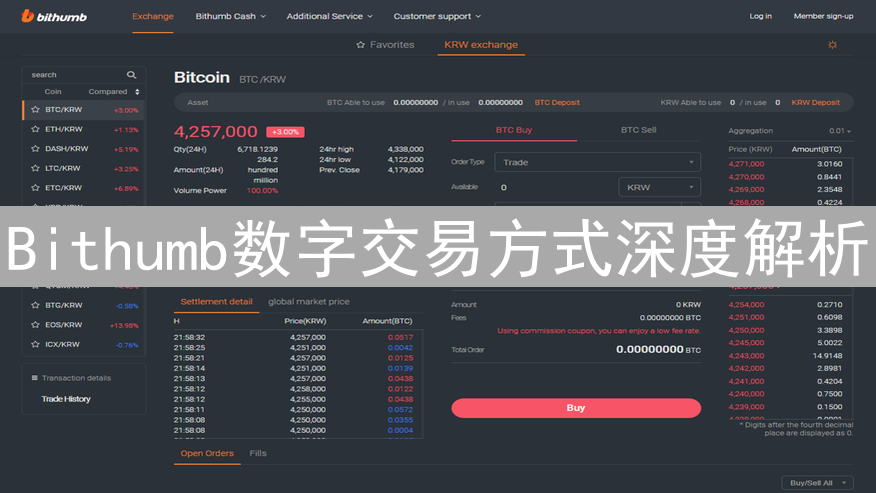This screenshot has height=493, width=876.
Task: Switch to the Favorites tab
Action: (385, 45)
